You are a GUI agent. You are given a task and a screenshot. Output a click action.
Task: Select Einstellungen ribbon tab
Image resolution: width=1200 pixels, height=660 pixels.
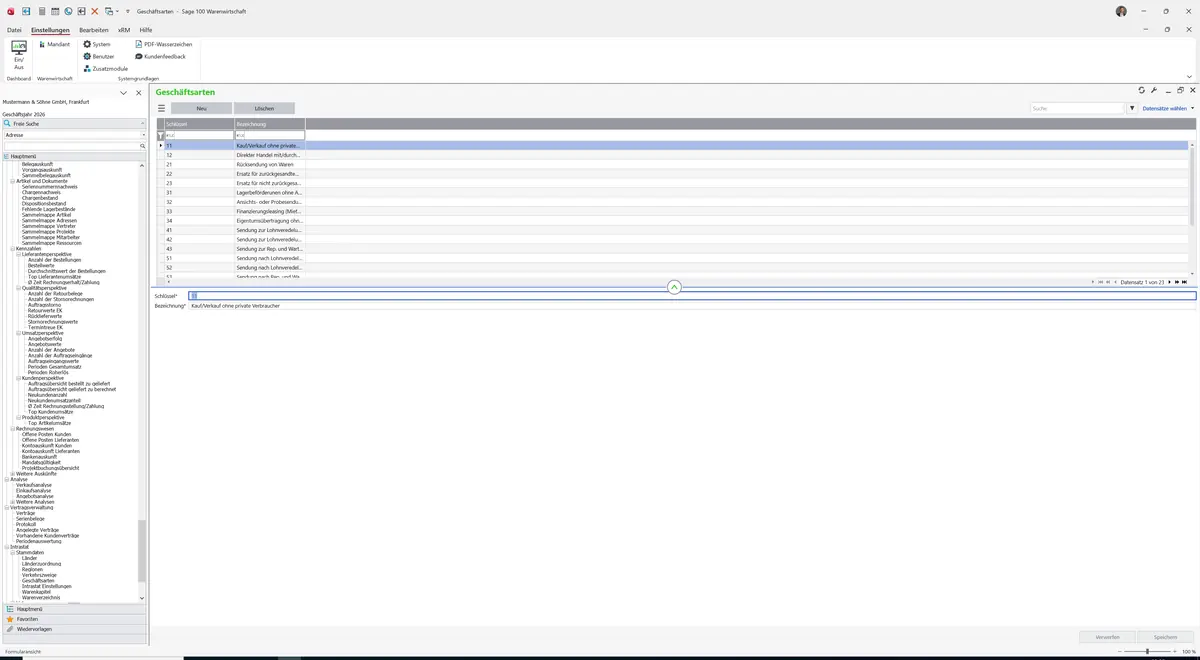coord(50,30)
